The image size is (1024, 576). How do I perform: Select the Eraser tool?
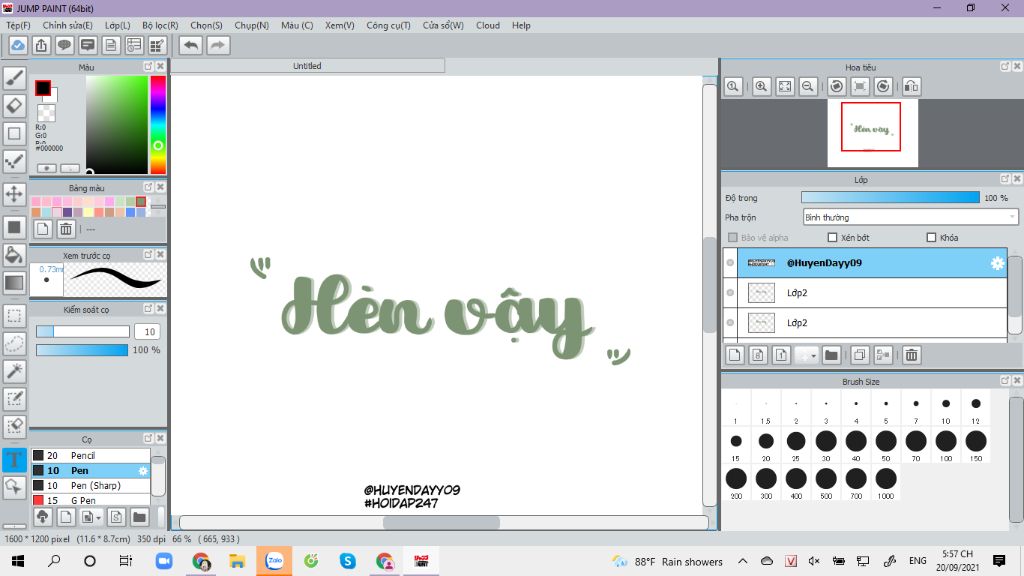[x=14, y=106]
